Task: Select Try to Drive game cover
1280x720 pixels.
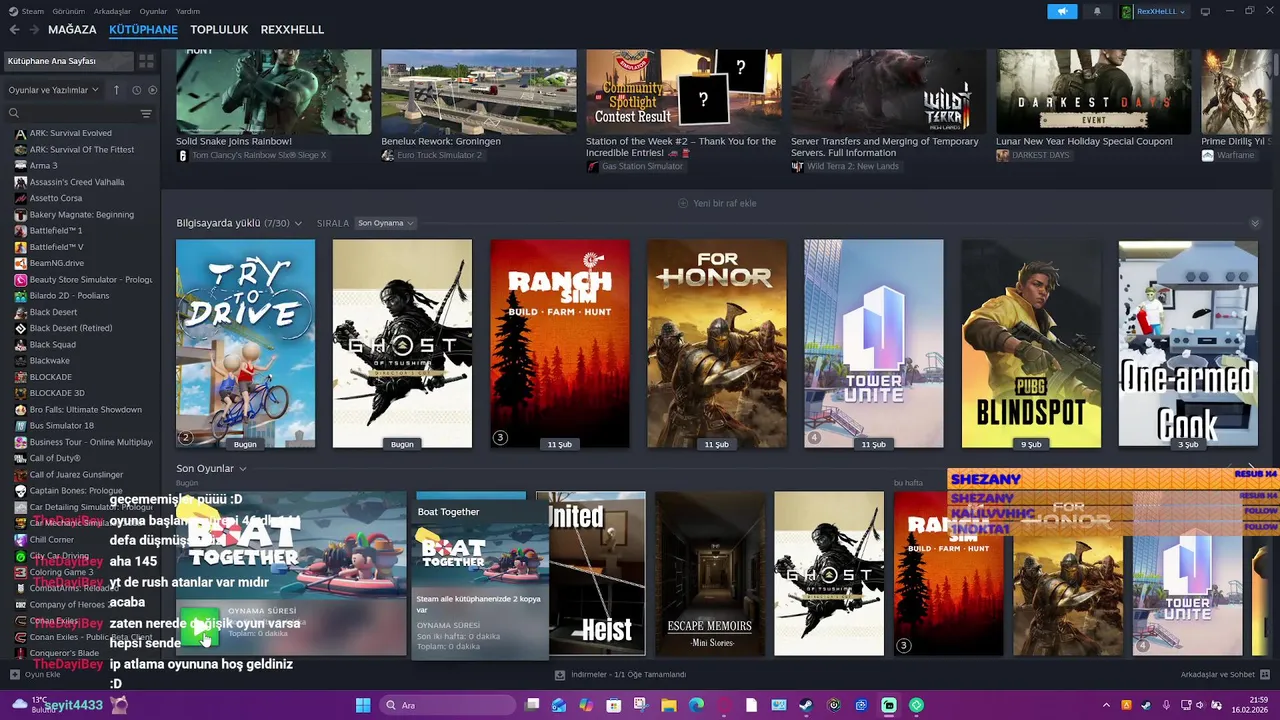Action: click(x=245, y=343)
